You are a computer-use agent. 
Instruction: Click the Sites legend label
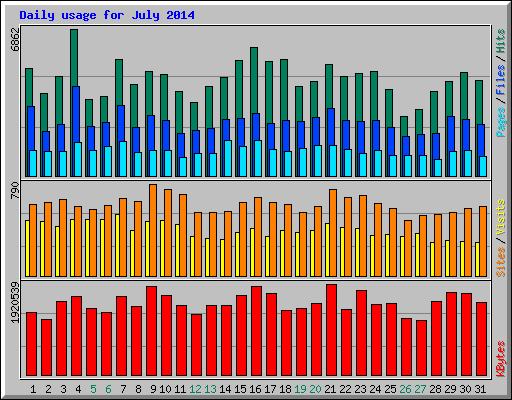pos(500,262)
